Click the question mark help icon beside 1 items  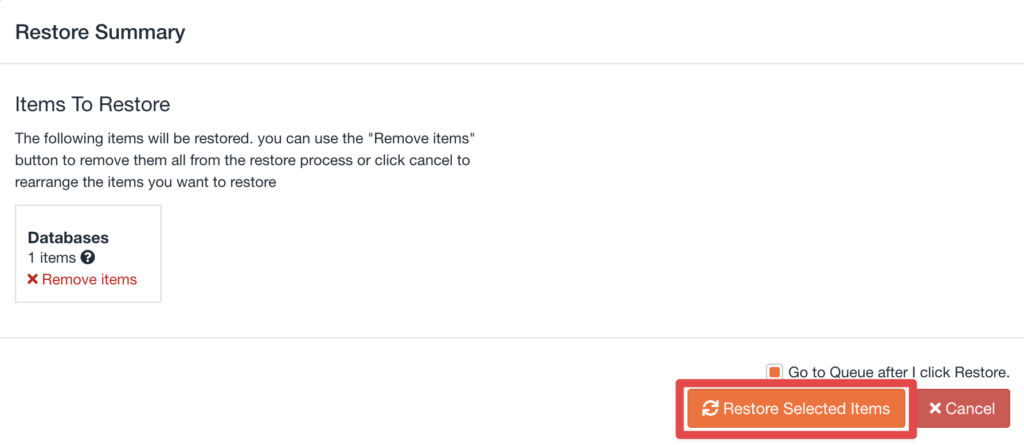87,258
